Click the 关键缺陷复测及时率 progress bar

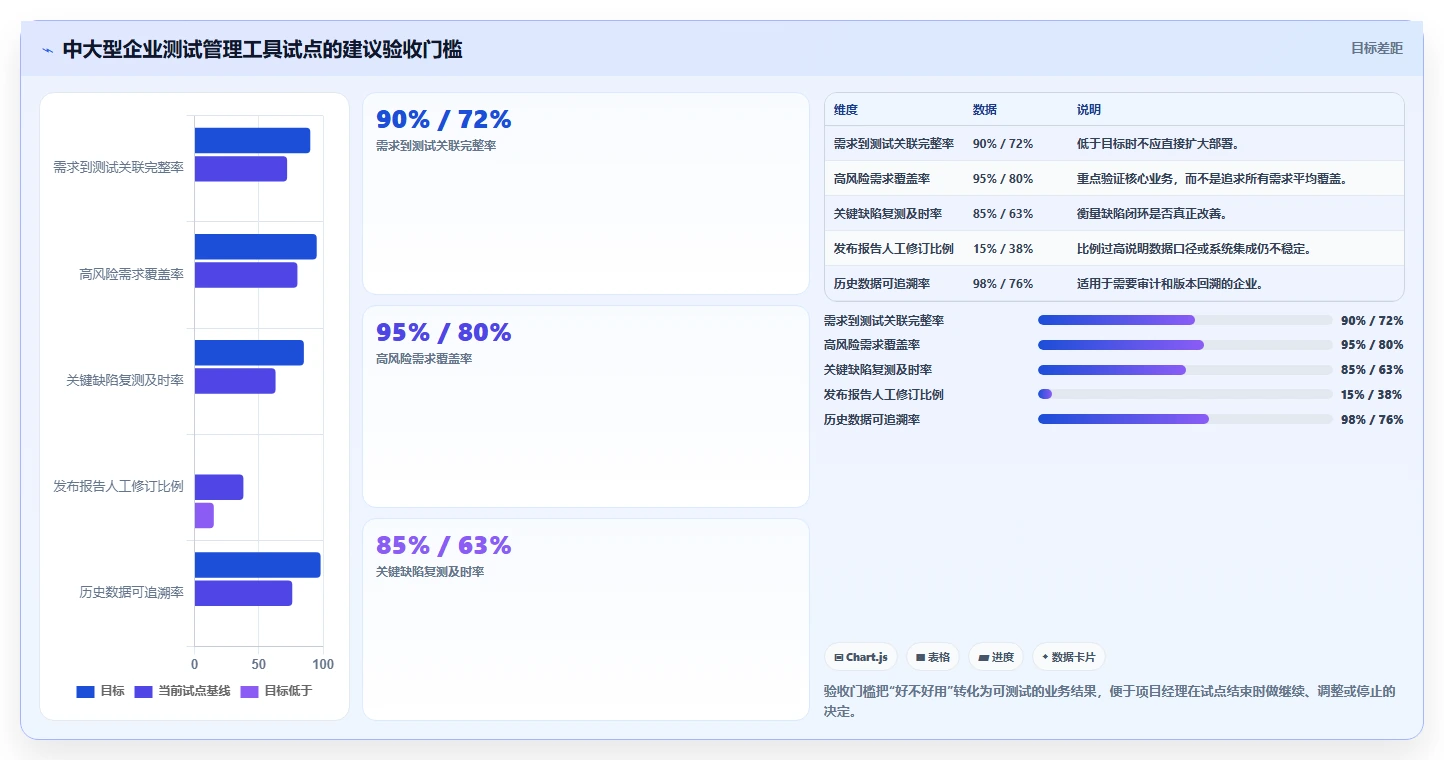click(x=1185, y=370)
